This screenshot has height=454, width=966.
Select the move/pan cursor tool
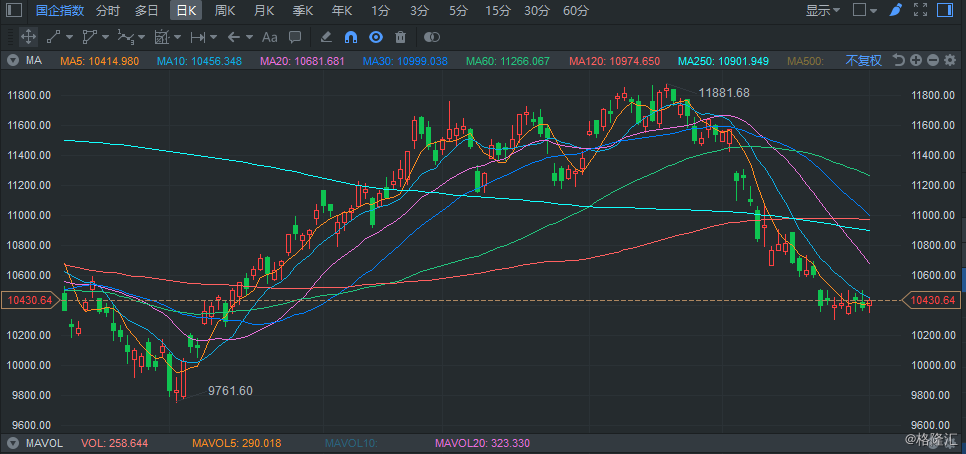pyautogui.click(x=28, y=37)
